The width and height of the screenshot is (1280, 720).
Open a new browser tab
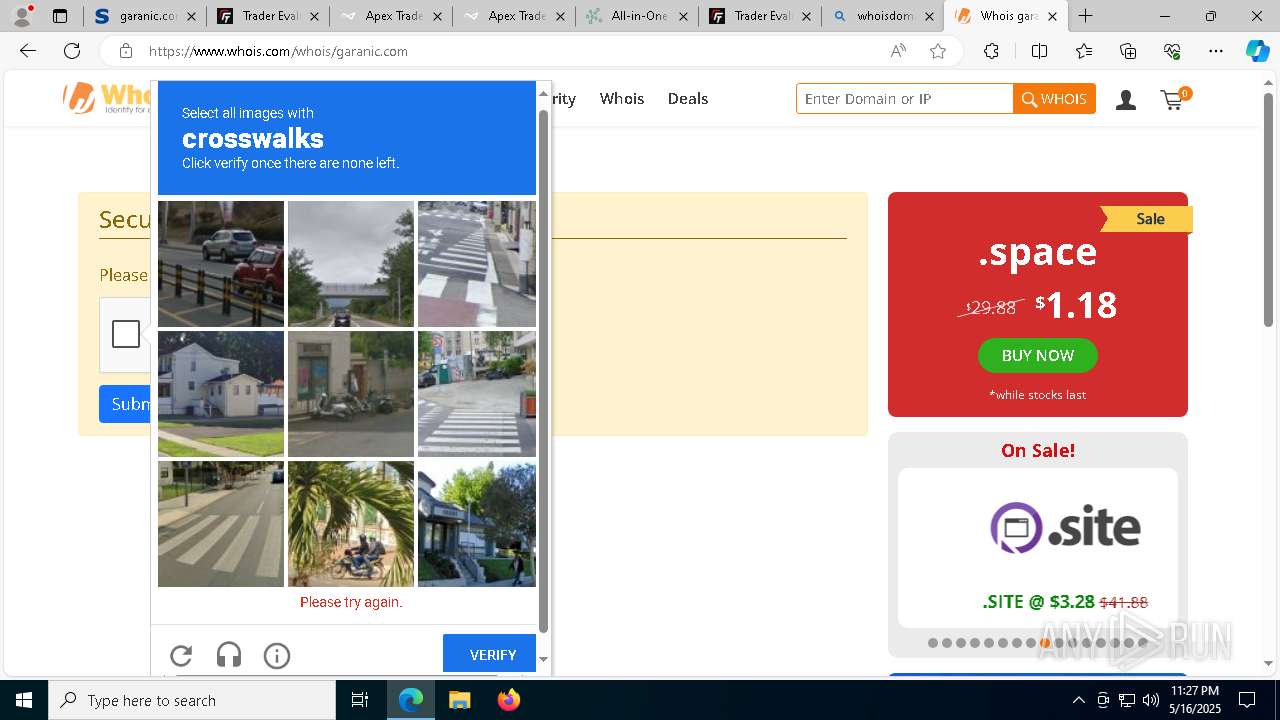1086,16
